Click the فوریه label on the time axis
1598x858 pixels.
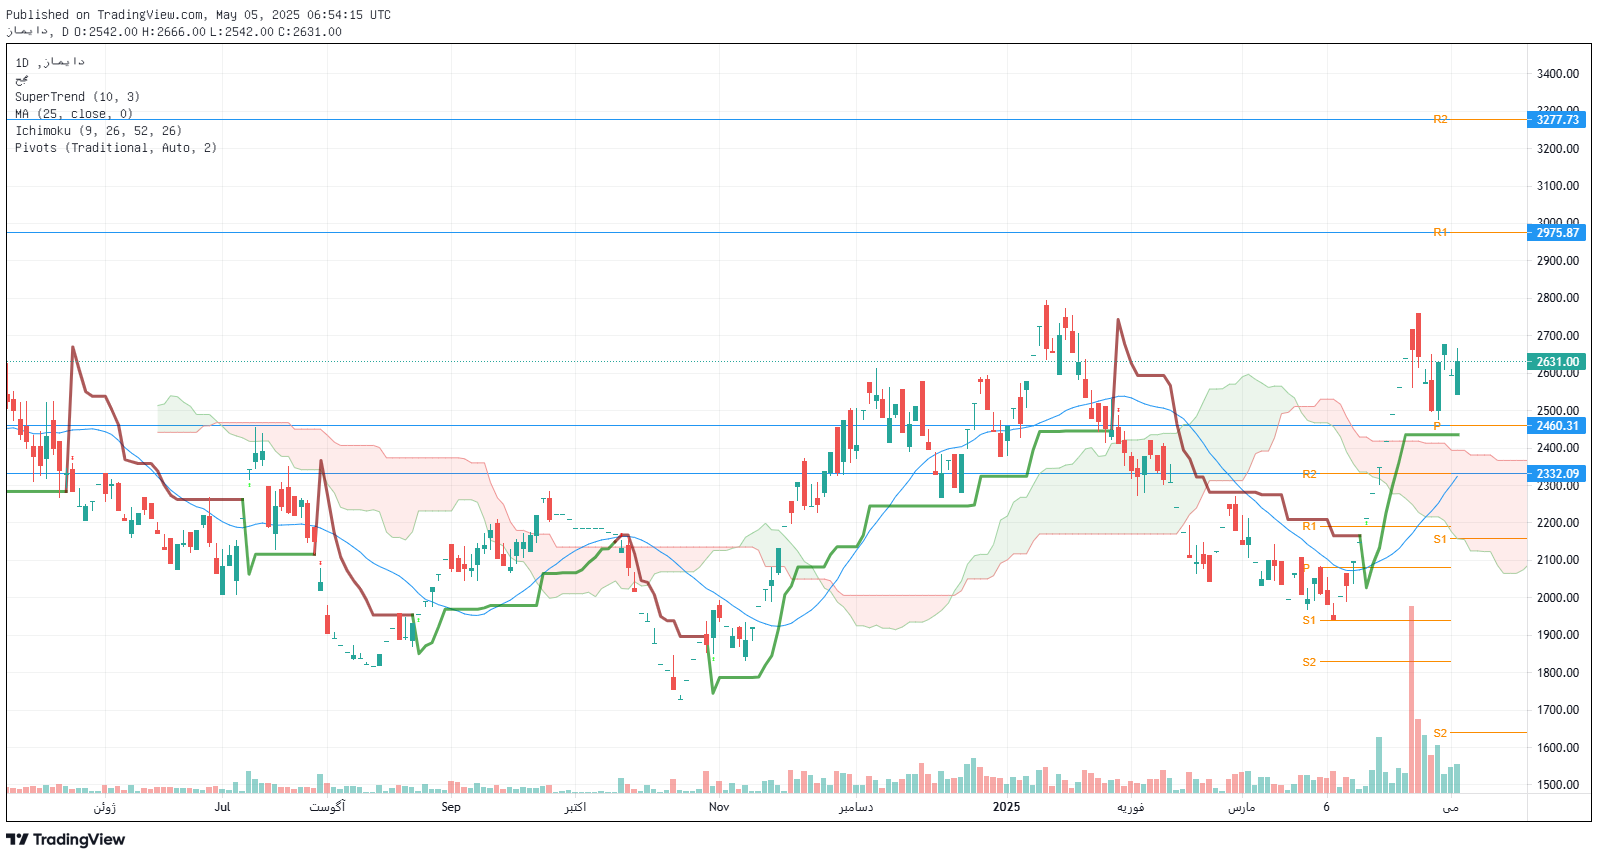click(x=1131, y=807)
